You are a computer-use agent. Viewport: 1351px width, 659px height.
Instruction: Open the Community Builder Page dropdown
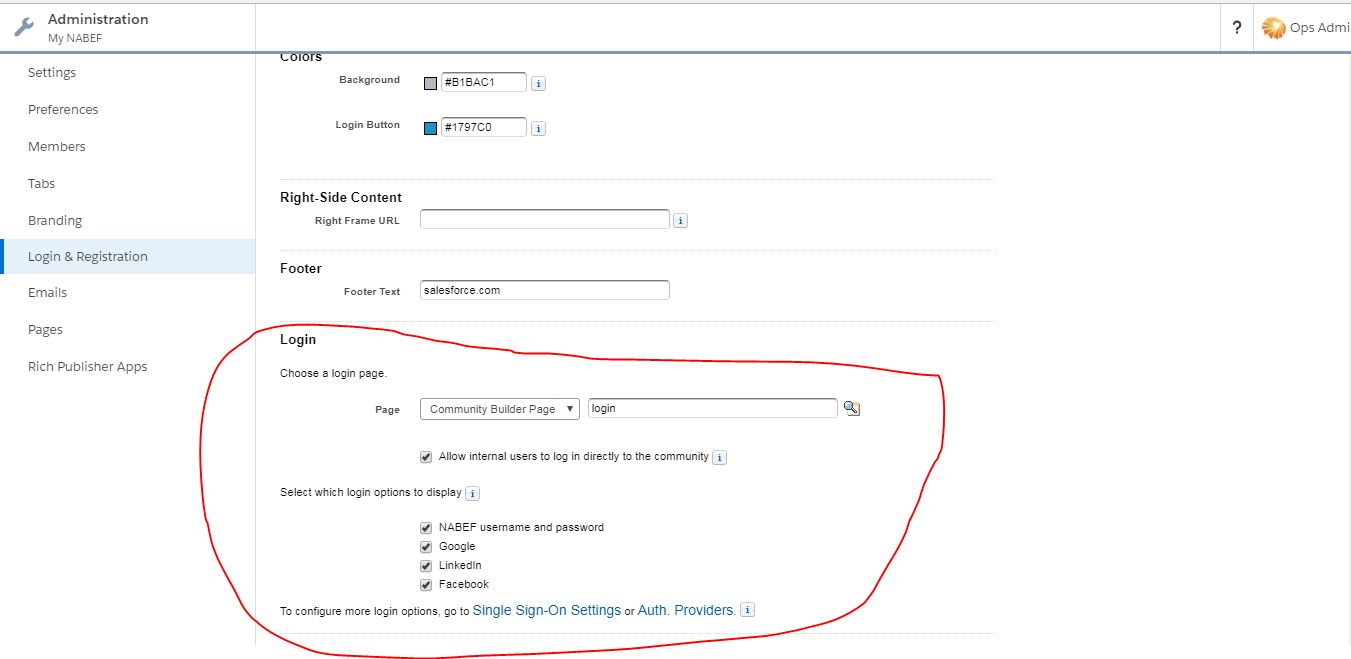point(500,409)
